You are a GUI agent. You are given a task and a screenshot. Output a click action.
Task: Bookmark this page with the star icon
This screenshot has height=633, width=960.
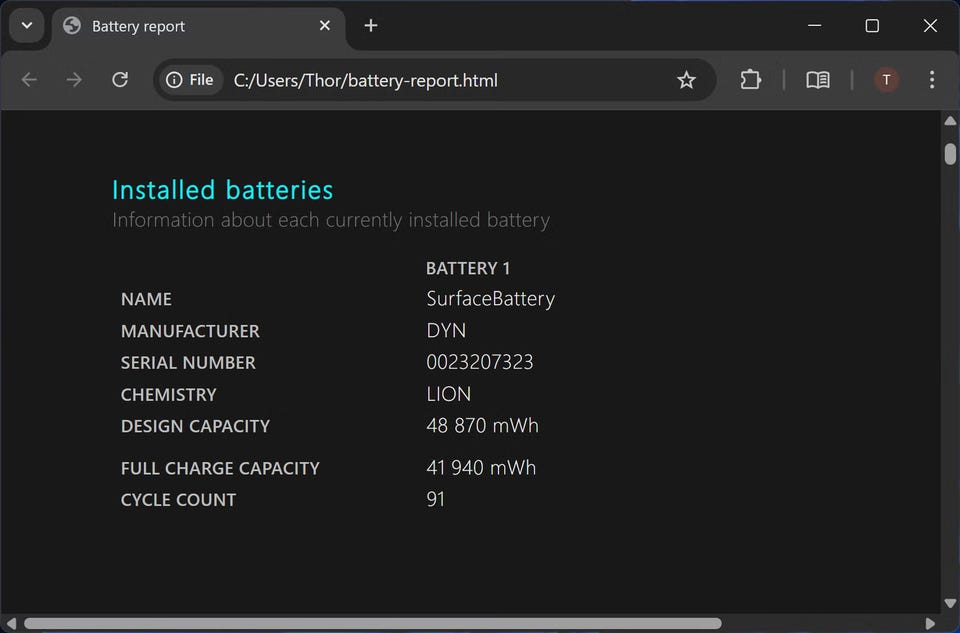click(686, 80)
